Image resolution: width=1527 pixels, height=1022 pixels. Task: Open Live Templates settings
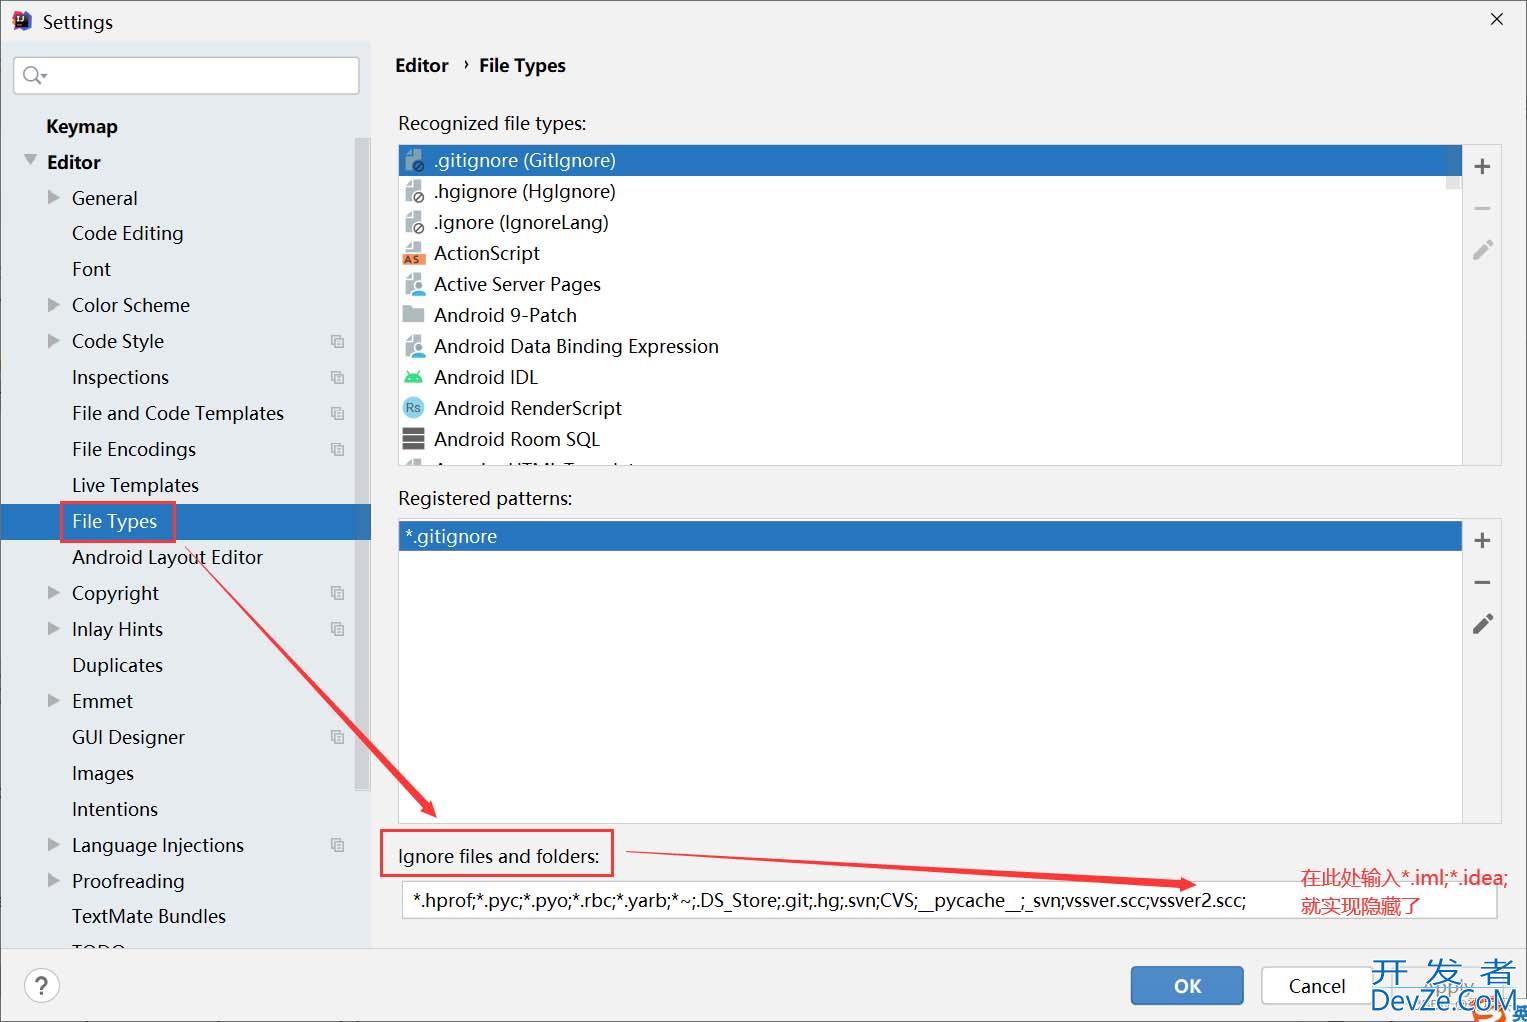(x=135, y=485)
